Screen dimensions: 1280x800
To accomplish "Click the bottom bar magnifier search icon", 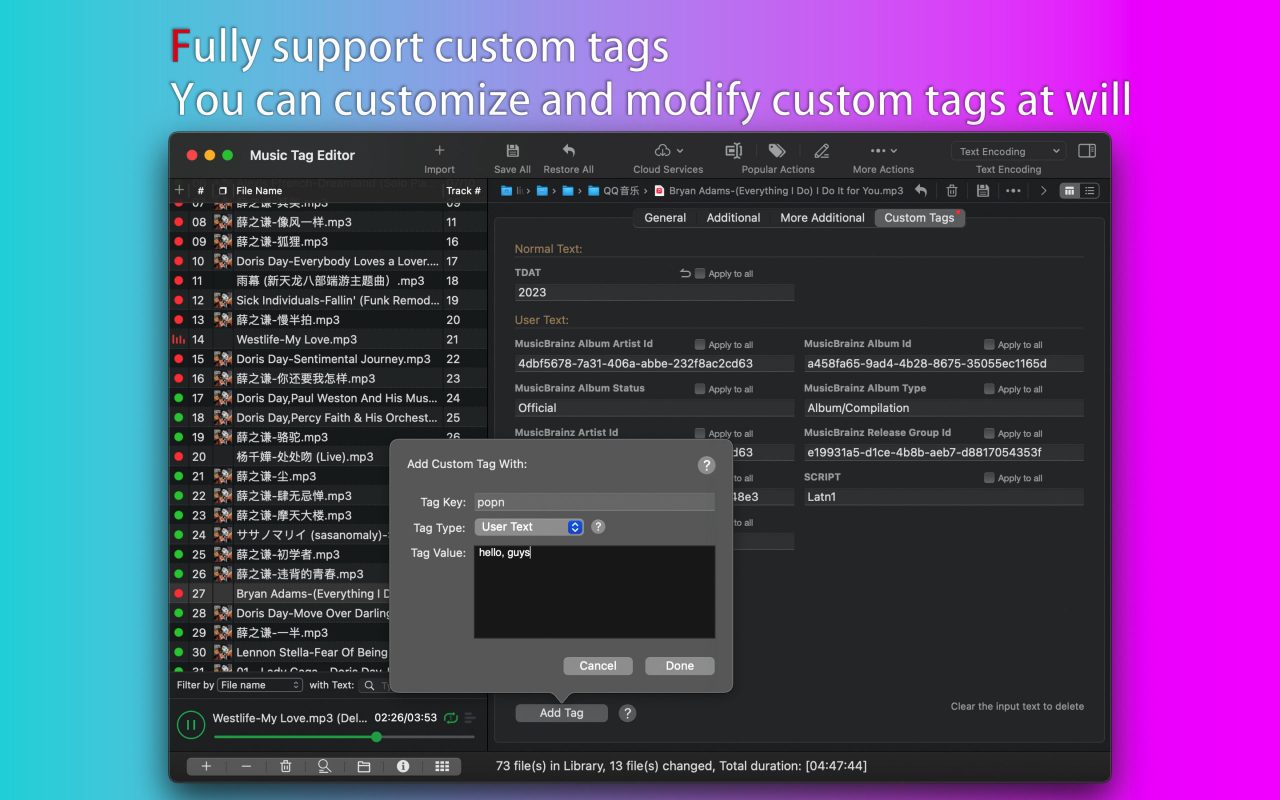I will coord(324,766).
